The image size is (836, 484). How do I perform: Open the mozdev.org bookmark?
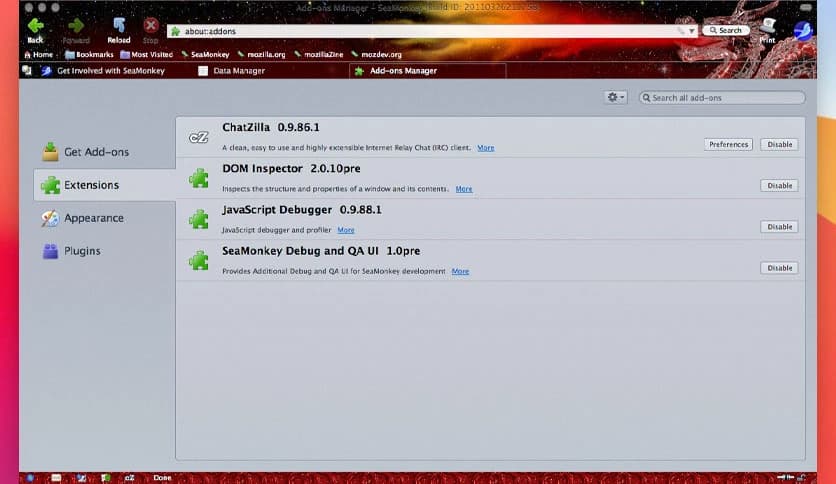377,54
